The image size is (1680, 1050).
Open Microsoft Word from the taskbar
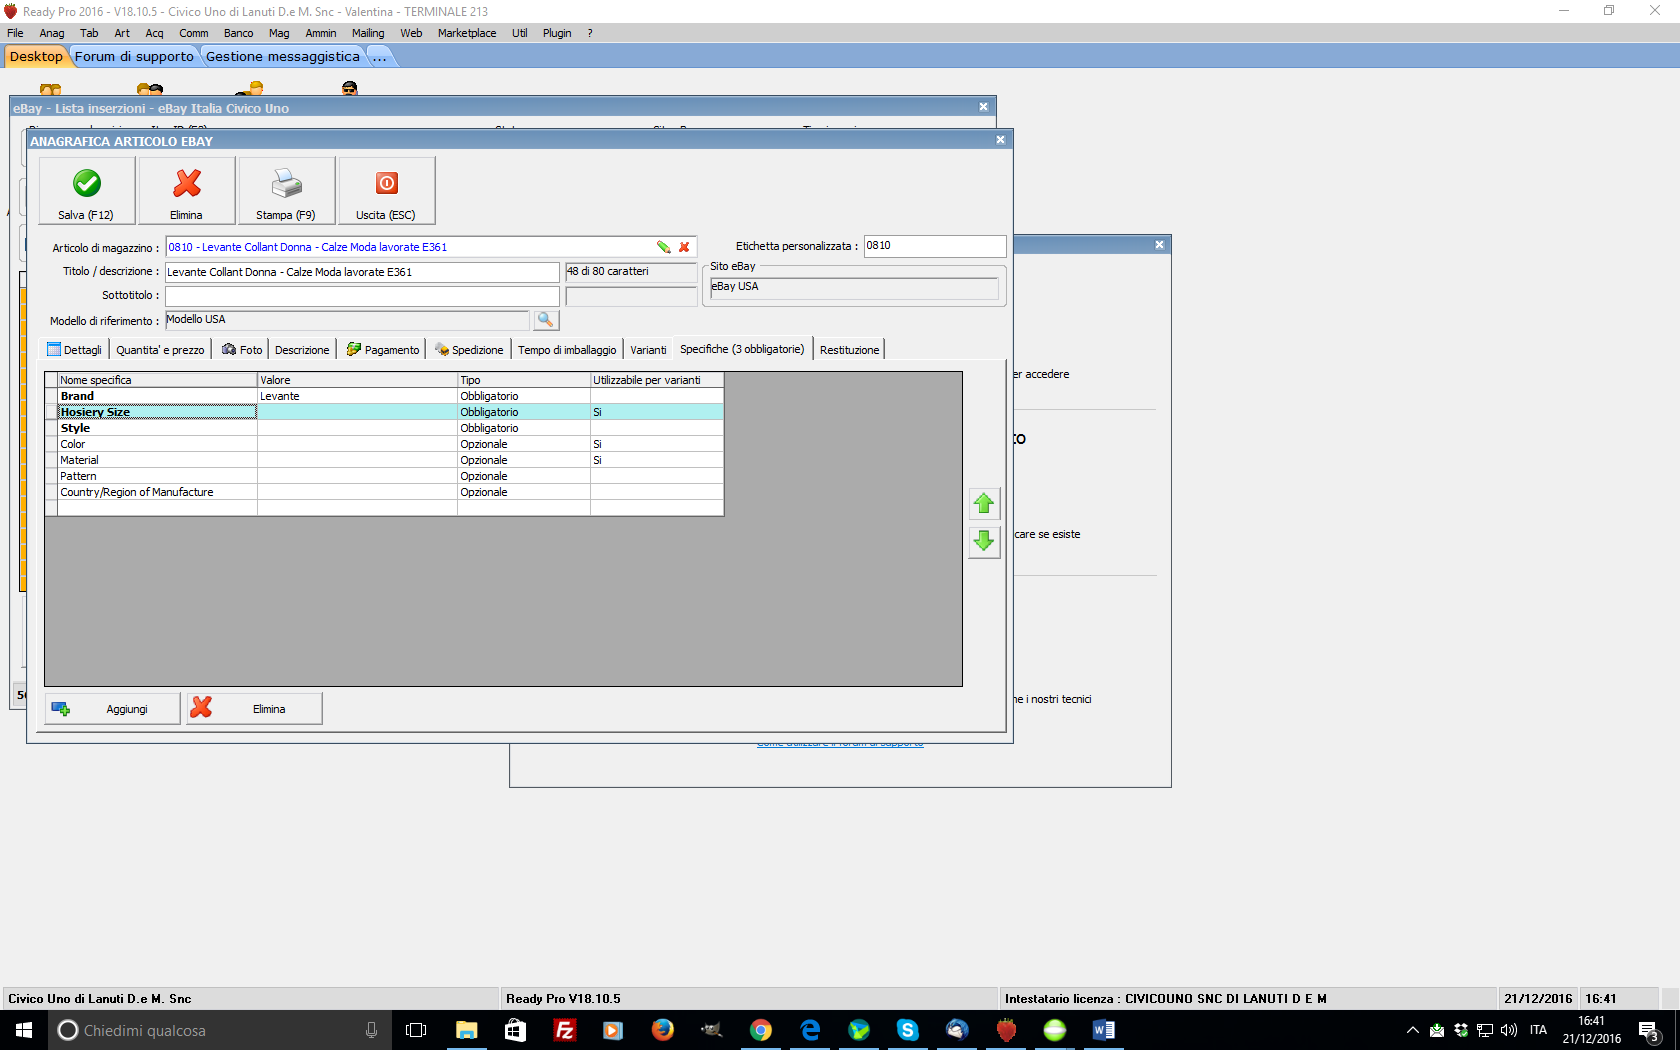1104,1030
